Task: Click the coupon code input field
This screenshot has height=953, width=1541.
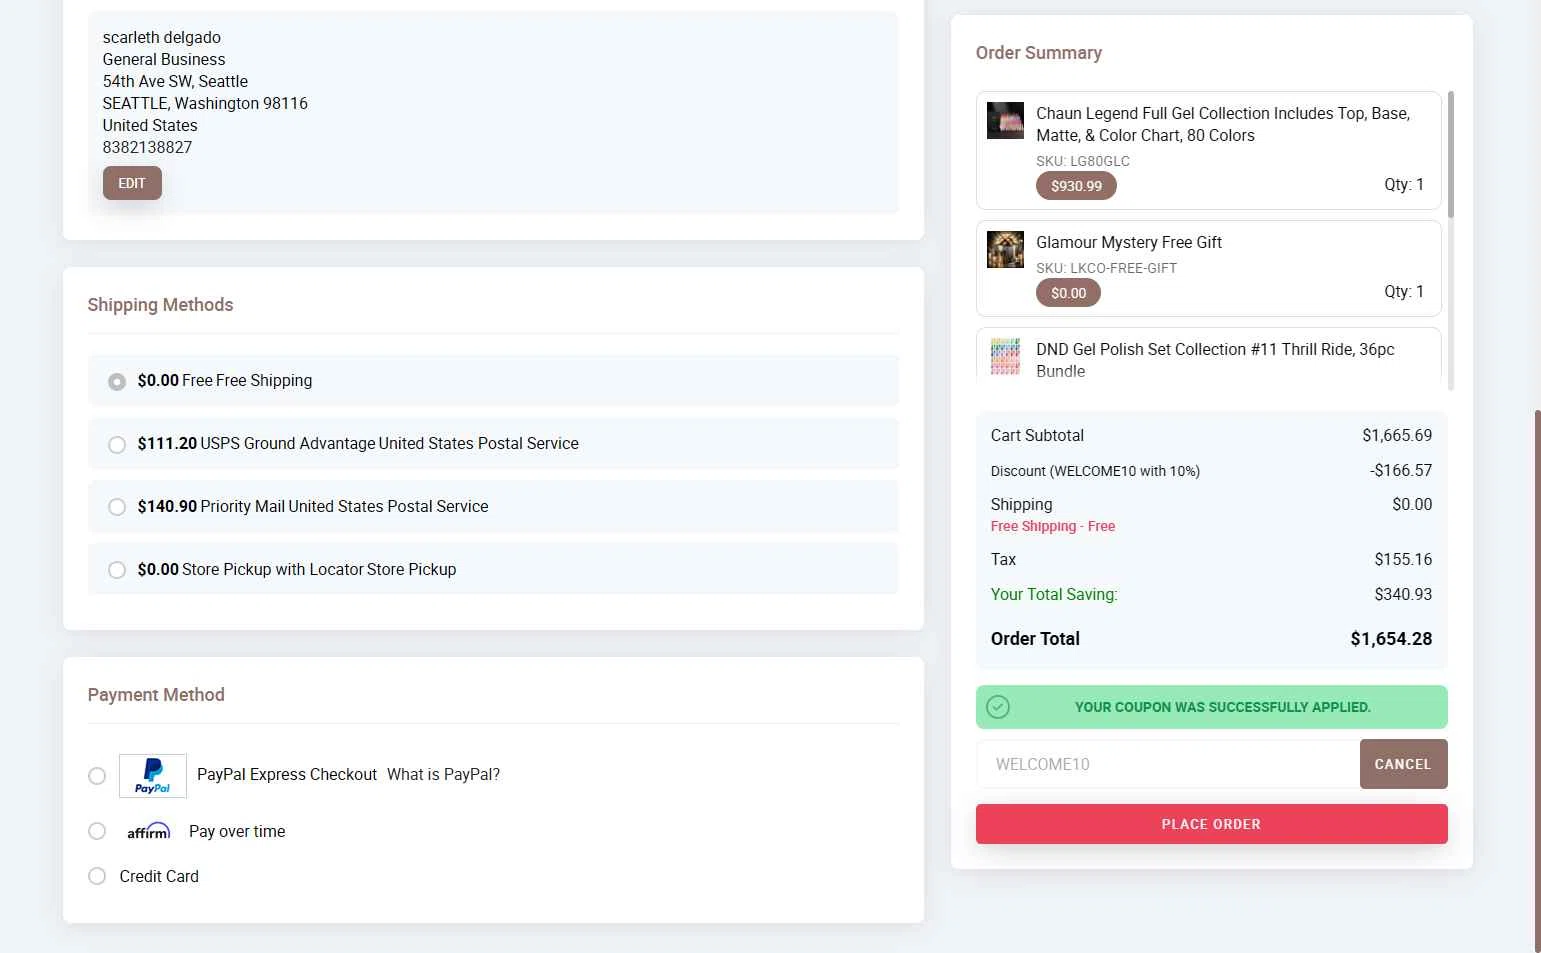Action: click(x=1168, y=764)
